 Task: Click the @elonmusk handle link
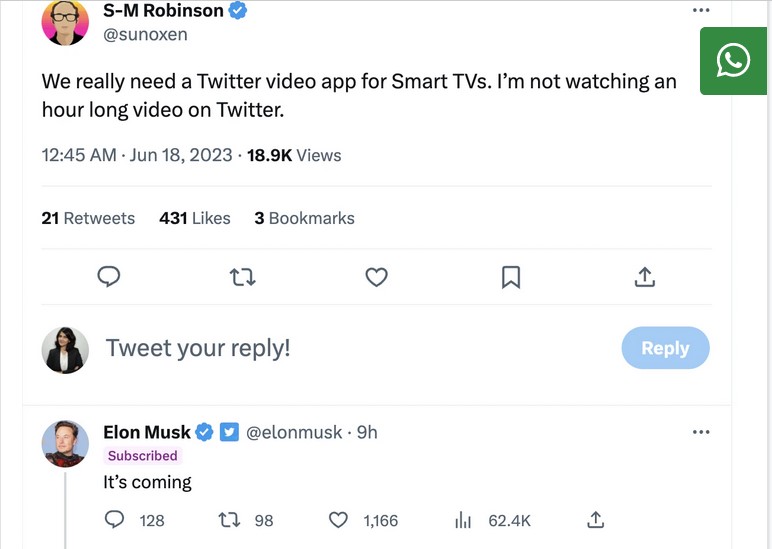pyautogui.click(x=295, y=432)
